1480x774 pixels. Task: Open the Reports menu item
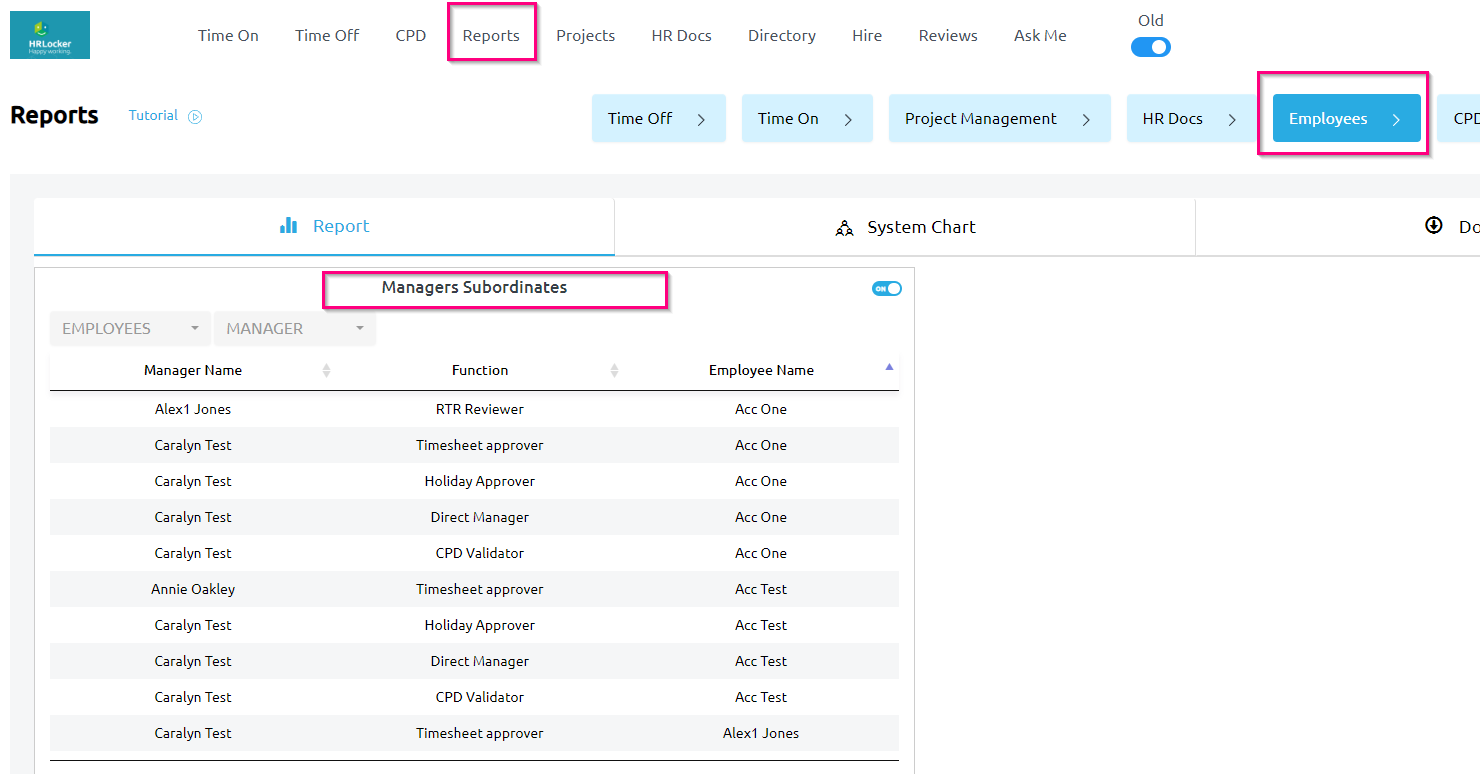coord(491,35)
